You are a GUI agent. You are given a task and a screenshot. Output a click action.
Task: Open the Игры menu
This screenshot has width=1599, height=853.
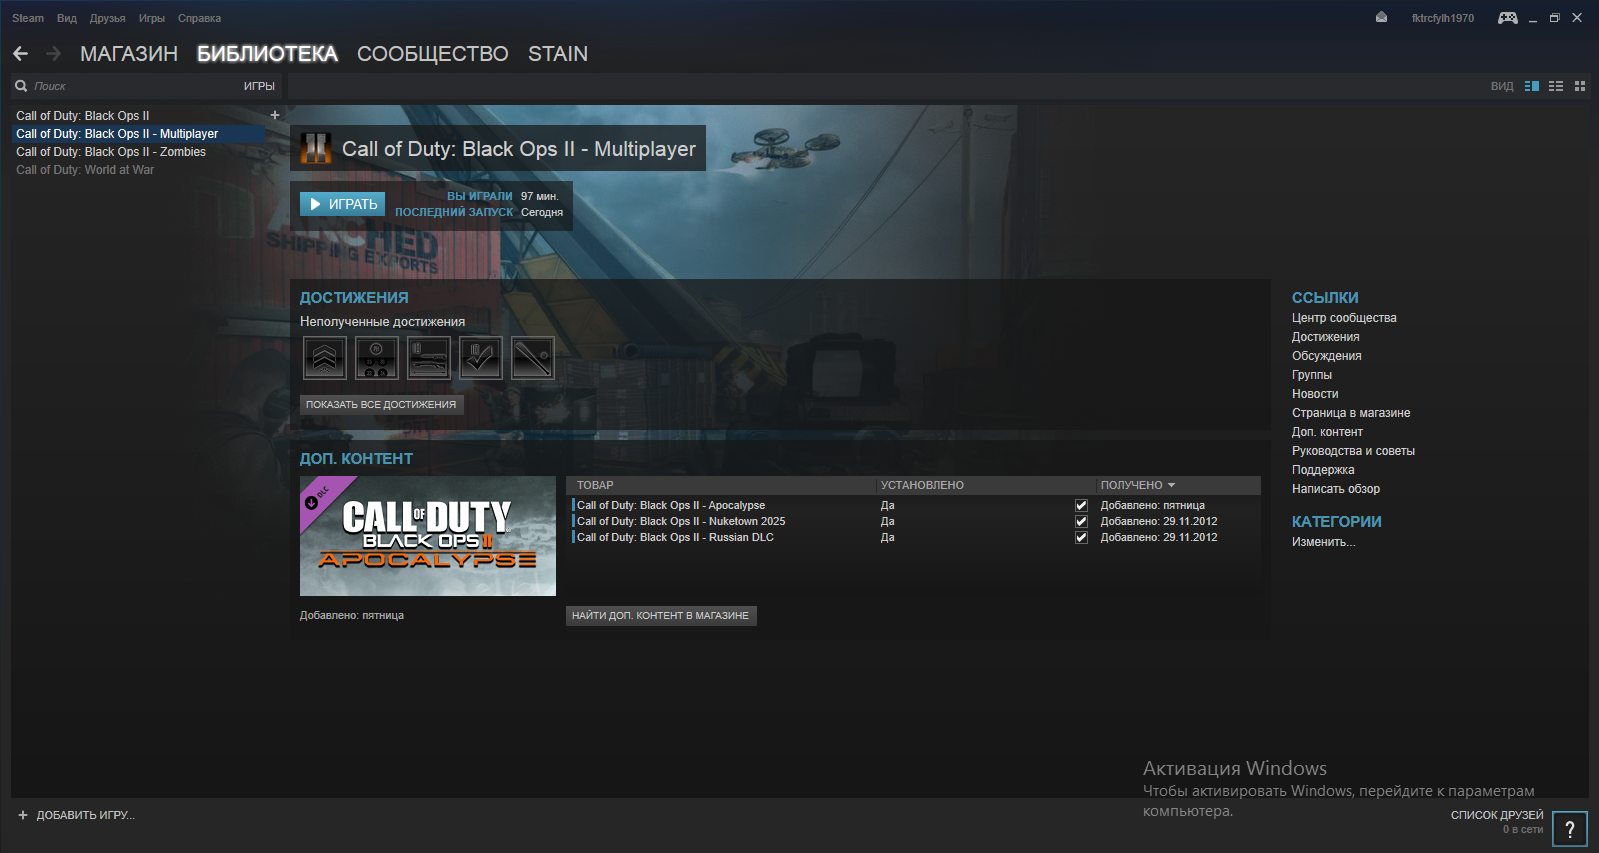pyautogui.click(x=152, y=18)
